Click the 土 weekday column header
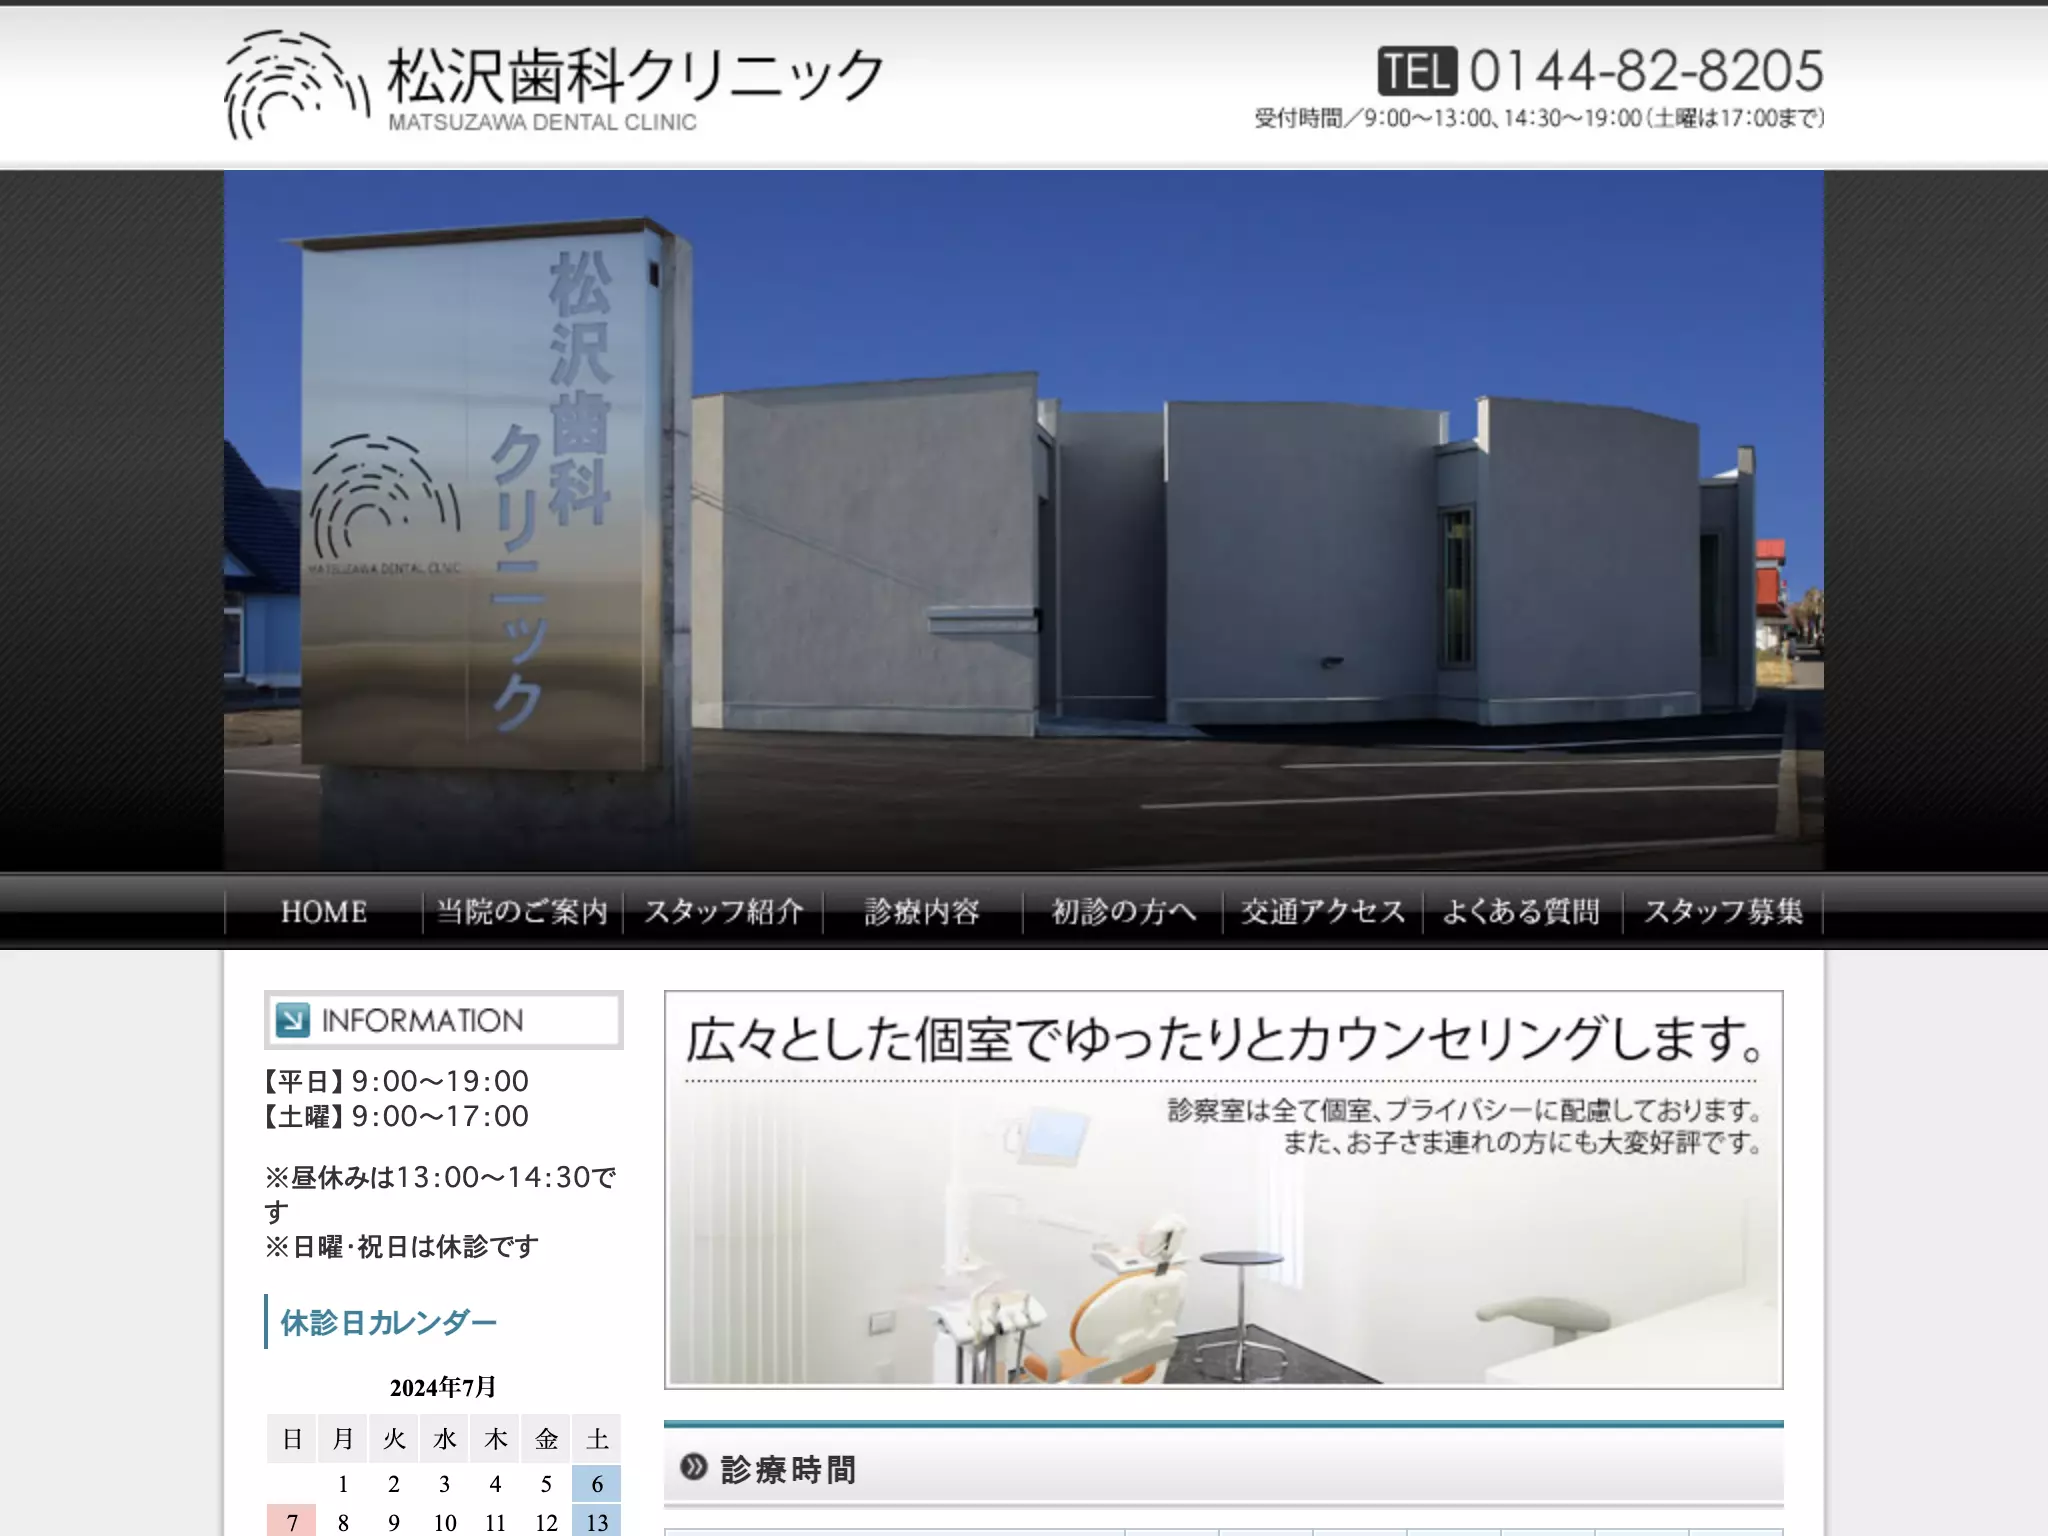This screenshot has height=1536, width=2048. [597, 1439]
